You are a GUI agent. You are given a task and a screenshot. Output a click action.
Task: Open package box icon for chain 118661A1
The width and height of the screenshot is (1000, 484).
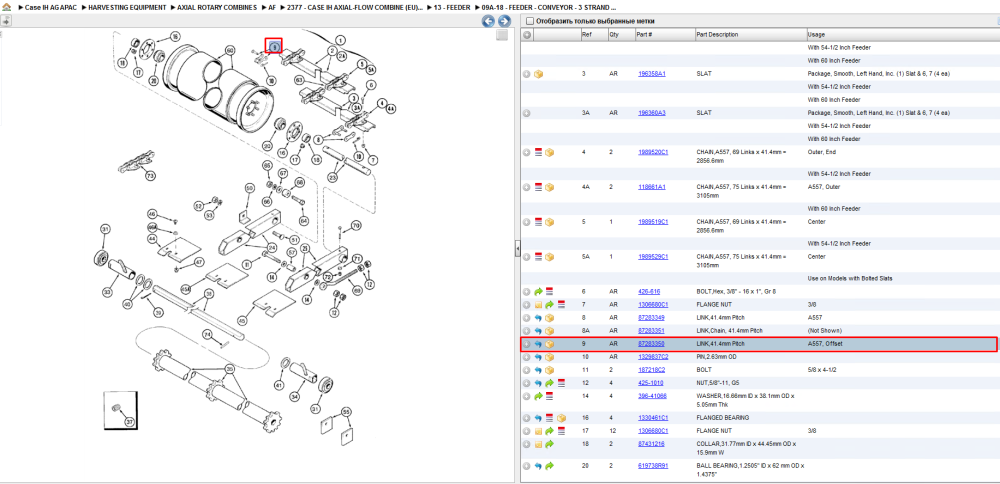click(550, 187)
